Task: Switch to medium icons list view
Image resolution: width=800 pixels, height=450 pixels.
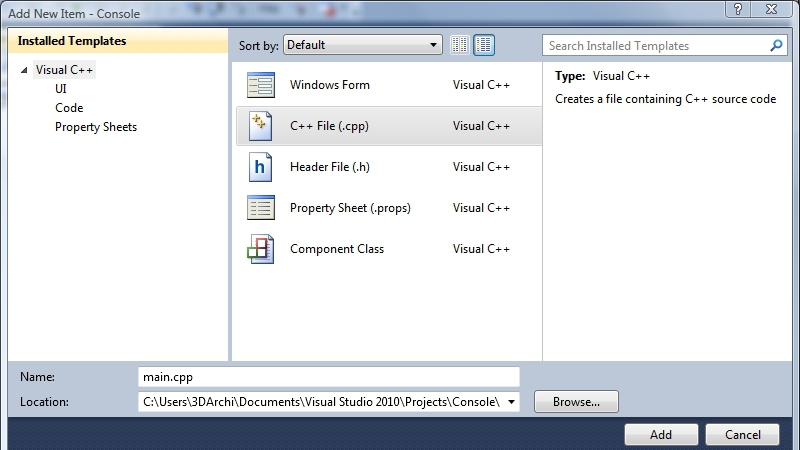Action: (x=484, y=45)
